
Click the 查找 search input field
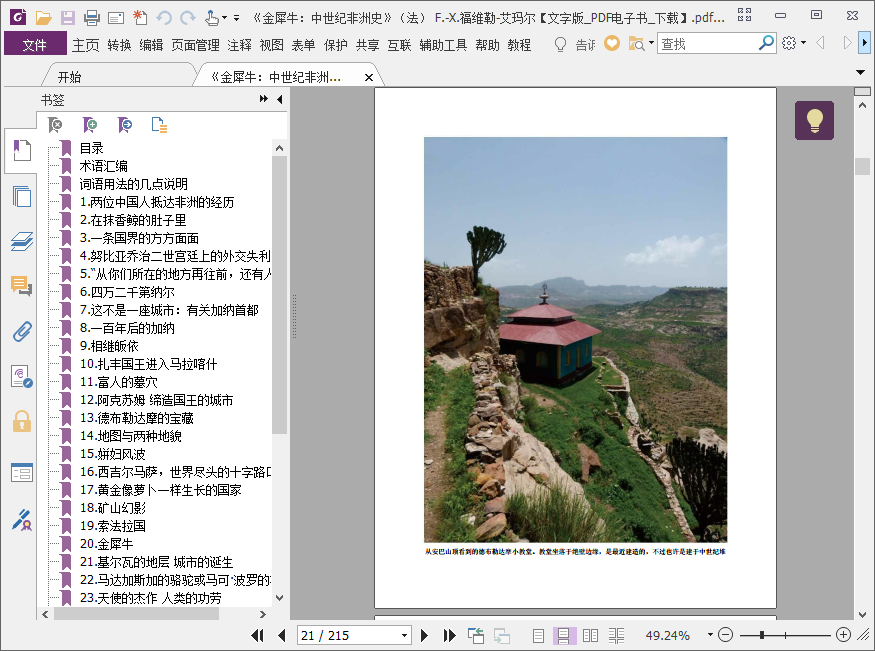708,43
